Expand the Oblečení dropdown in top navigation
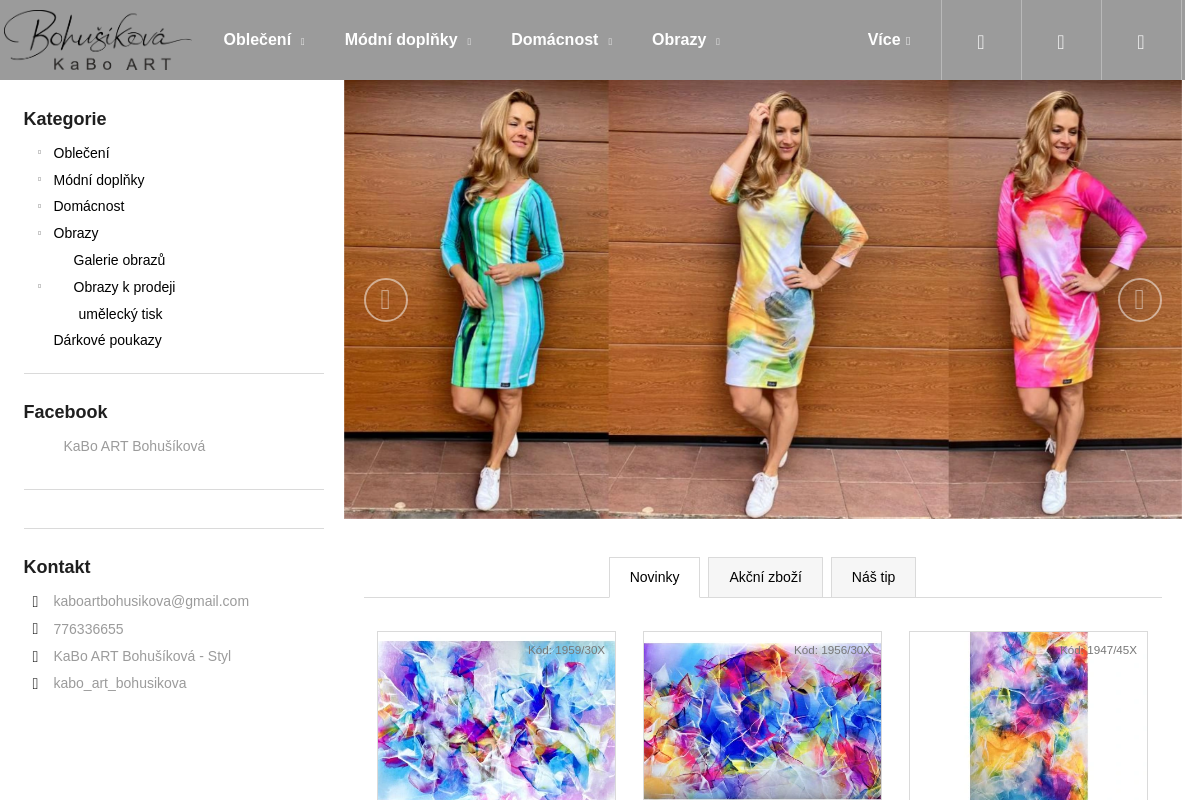Image resolution: width=1200 pixels, height=800 pixels. pyautogui.click(x=263, y=40)
